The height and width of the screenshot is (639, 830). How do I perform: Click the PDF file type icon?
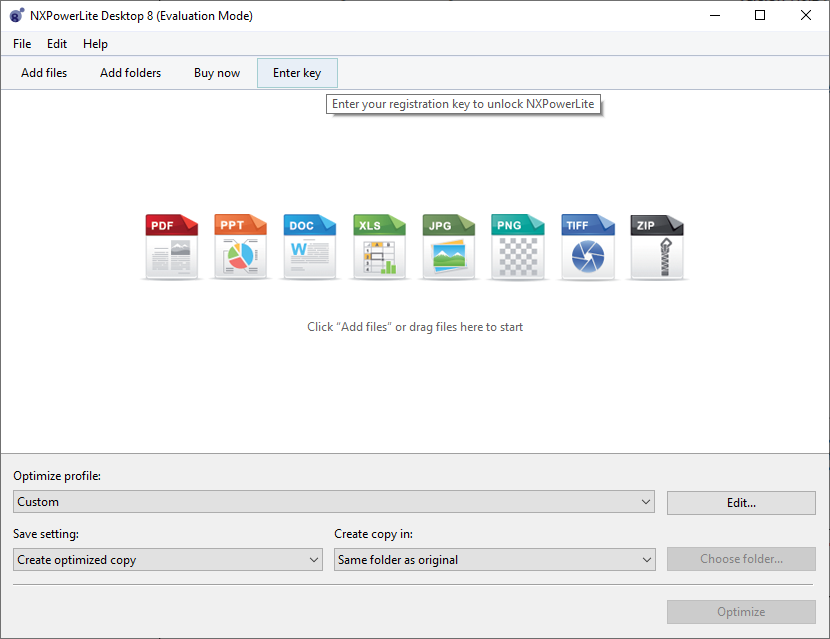[172, 246]
